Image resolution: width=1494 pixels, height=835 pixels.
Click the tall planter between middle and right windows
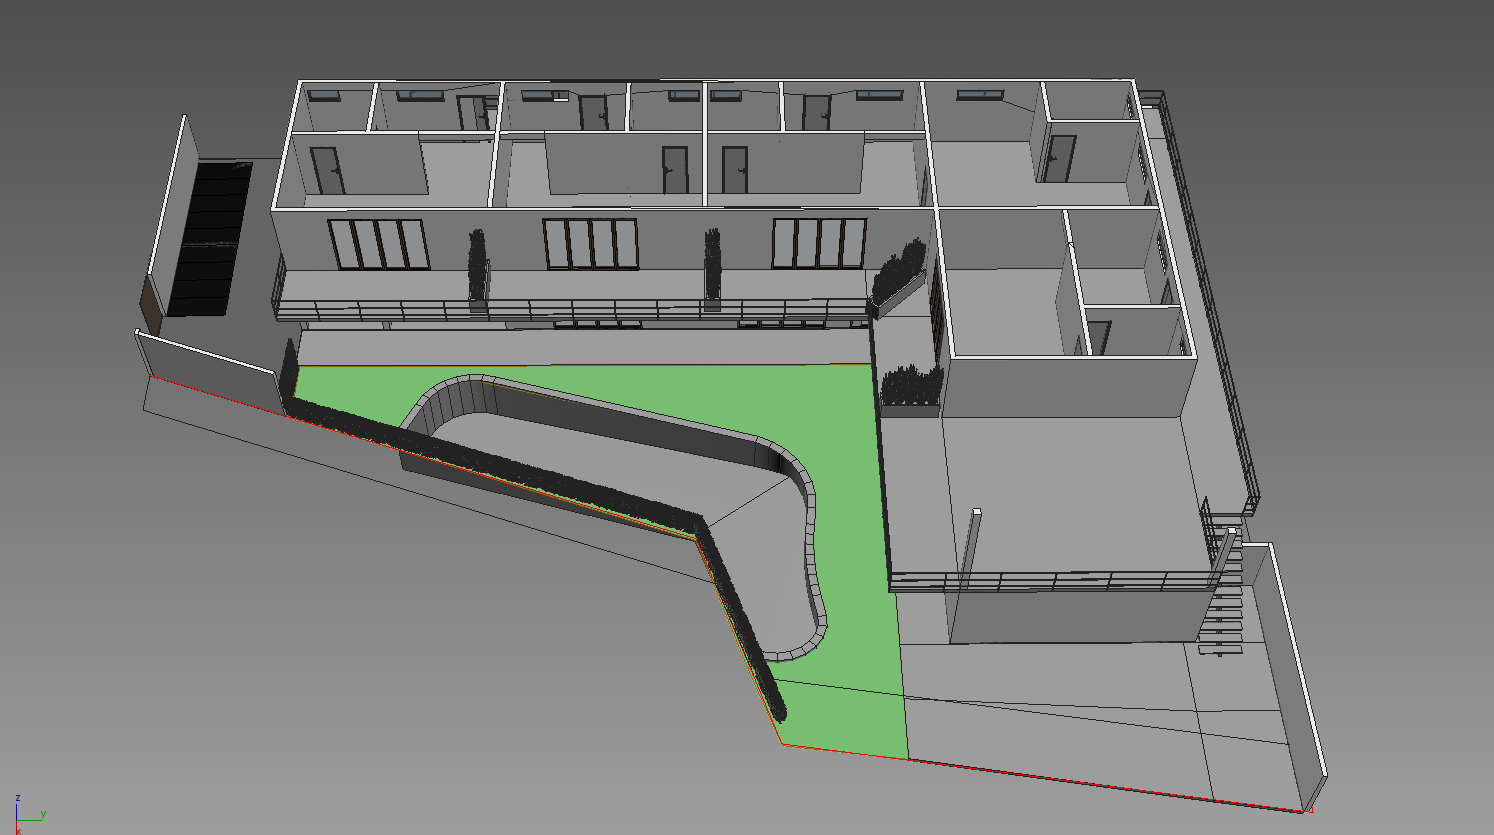pyautogui.click(x=712, y=268)
